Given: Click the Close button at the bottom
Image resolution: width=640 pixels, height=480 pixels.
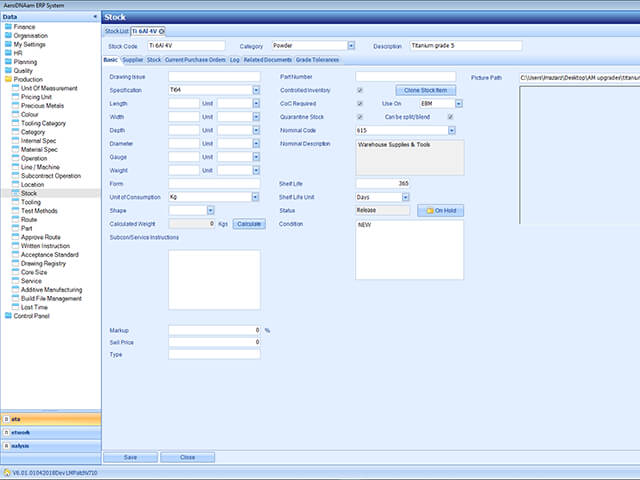Looking at the screenshot, I should tap(187, 458).
